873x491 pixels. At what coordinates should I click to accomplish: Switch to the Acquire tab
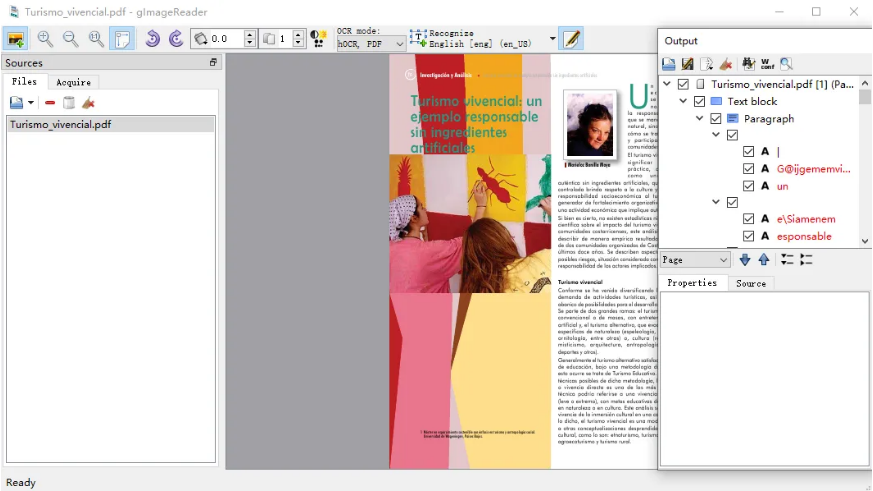coord(73,82)
